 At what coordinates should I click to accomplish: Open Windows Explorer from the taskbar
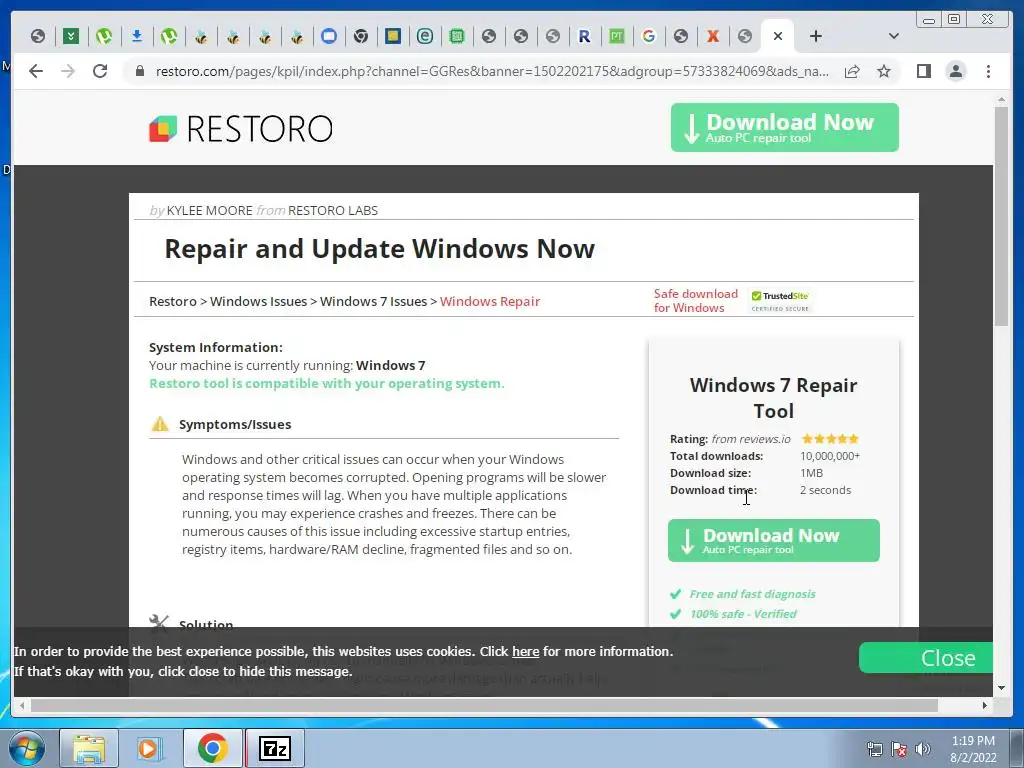tap(89, 748)
